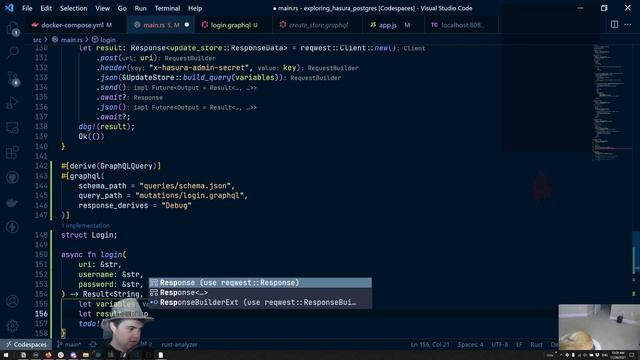Open the Go menu
This screenshot has width=640, height=360.
coord(122,8)
